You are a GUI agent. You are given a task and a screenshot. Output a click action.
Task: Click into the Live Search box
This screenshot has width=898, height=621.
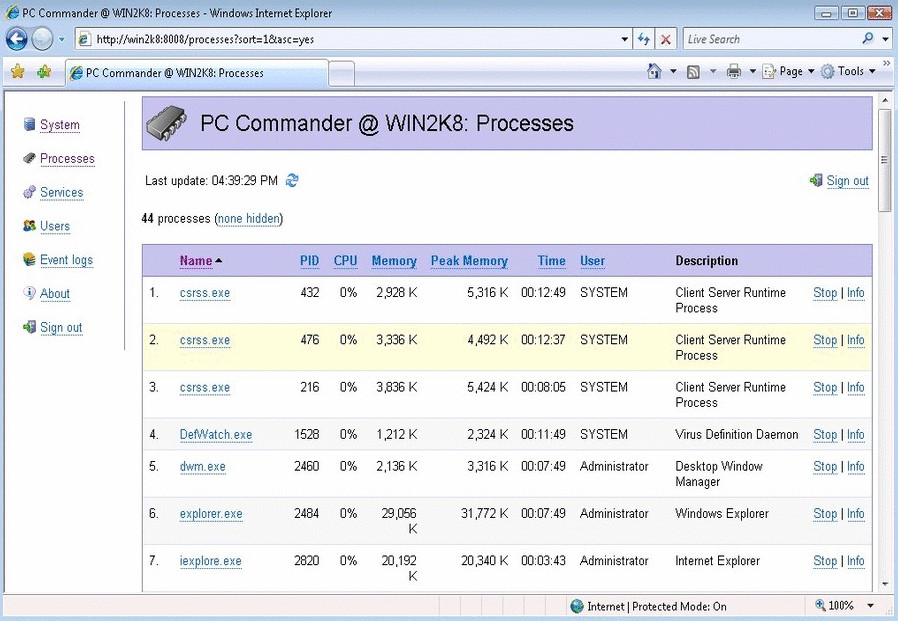pos(772,40)
